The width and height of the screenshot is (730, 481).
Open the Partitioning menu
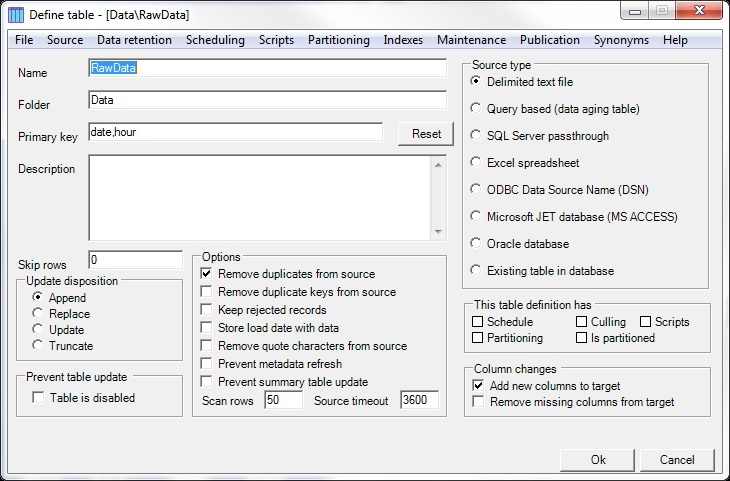tap(338, 40)
